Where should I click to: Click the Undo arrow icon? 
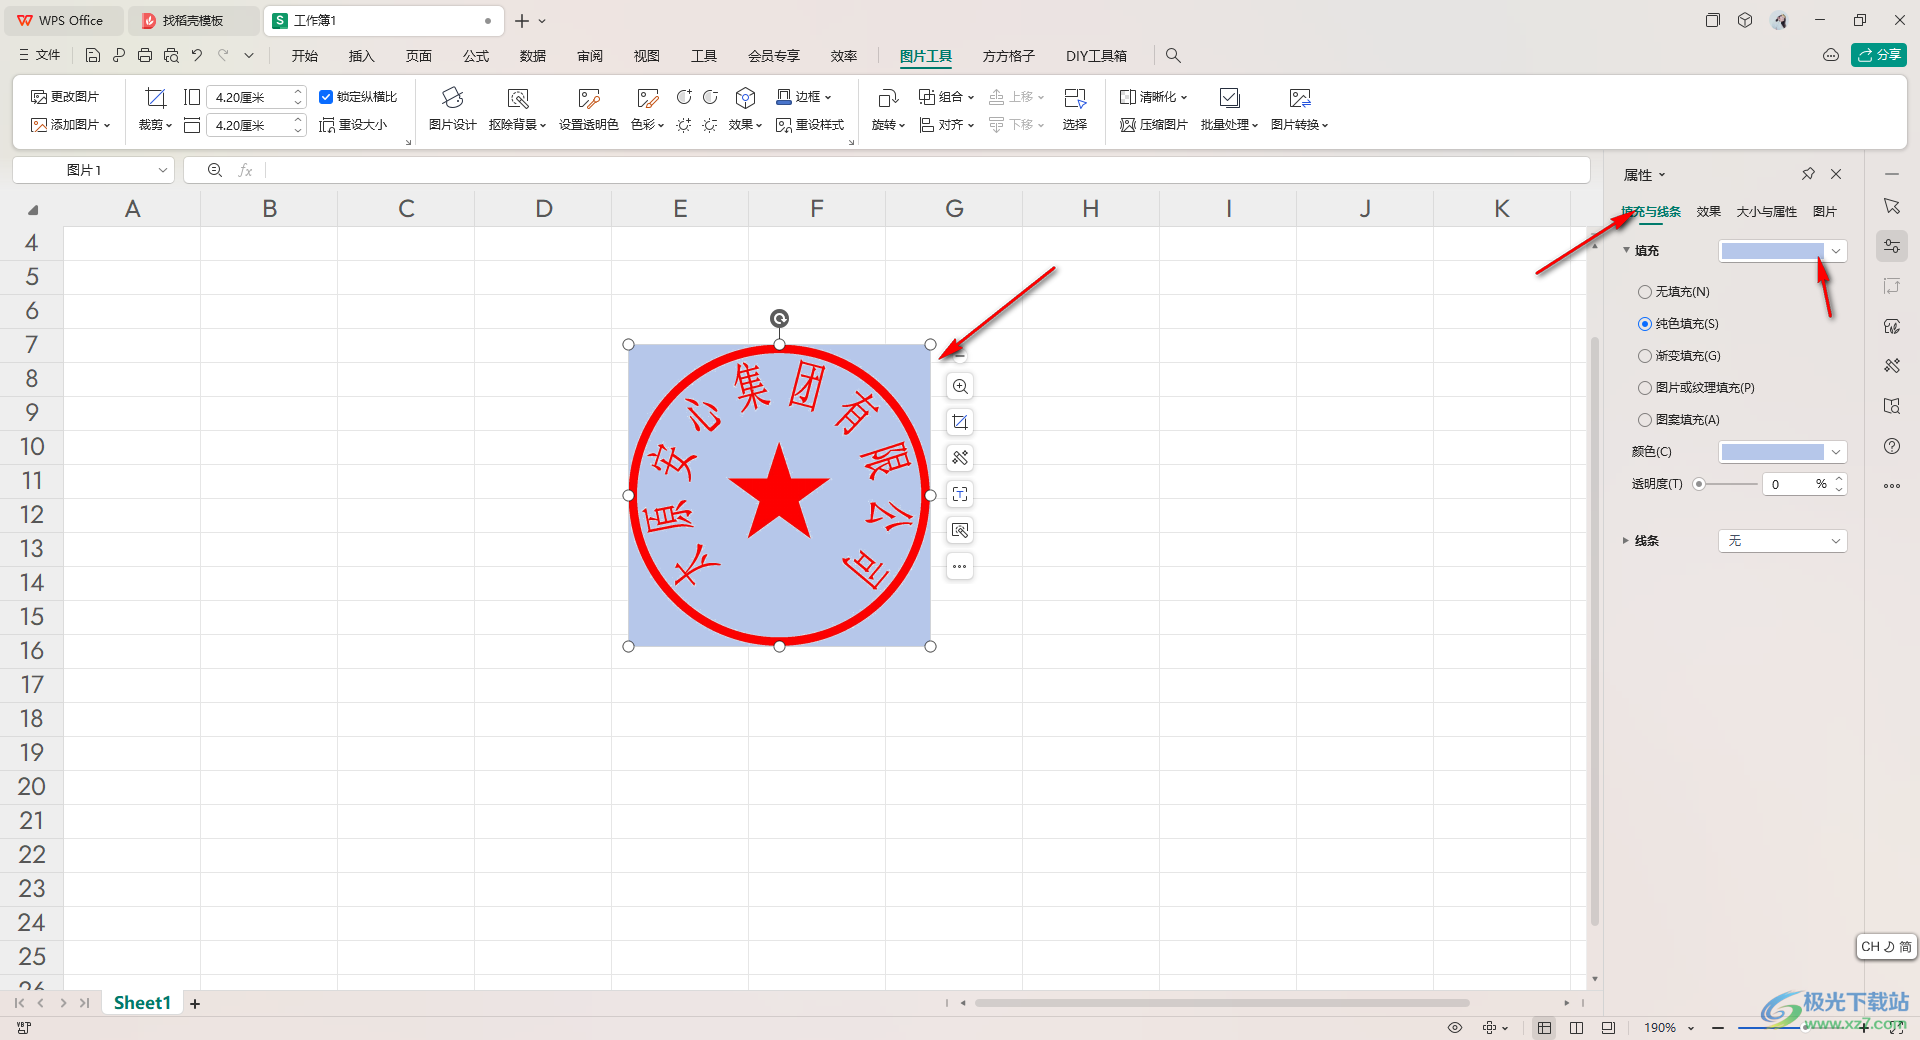[197, 55]
